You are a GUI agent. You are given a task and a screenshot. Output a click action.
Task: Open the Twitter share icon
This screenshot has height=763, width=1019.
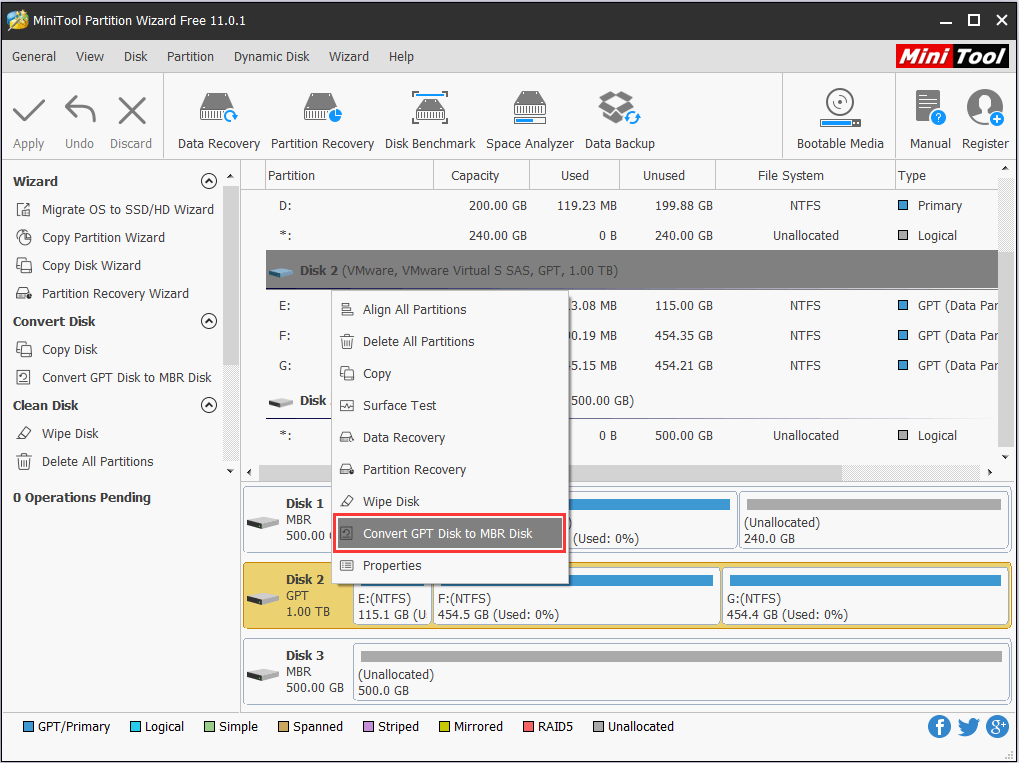click(x=968, y=727)
